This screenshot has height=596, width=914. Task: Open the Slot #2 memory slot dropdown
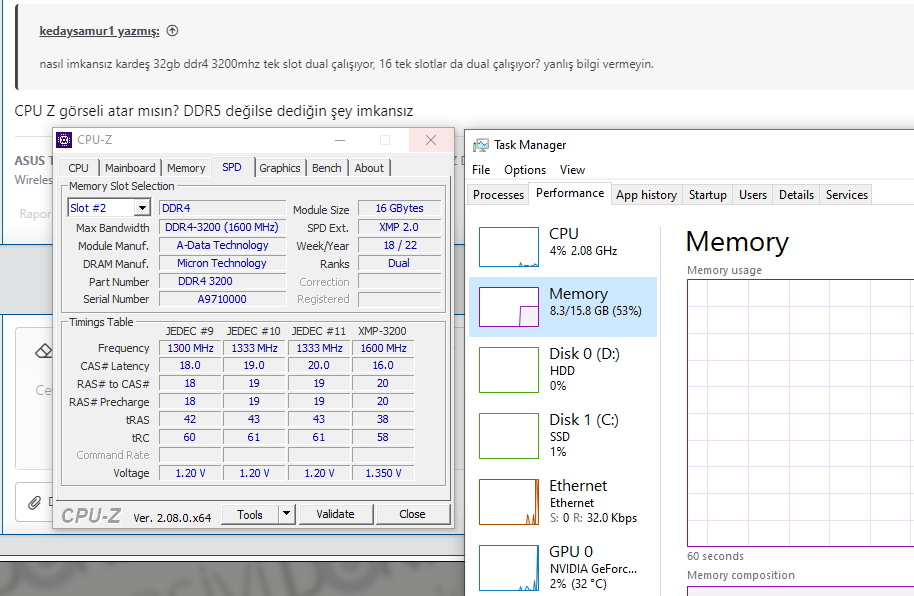point(142,208)
